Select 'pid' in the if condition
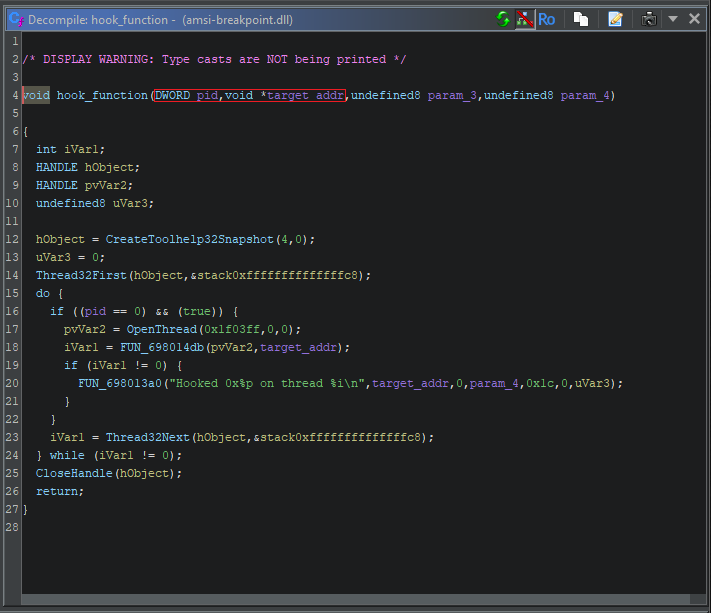This screenshot has height=613, width=711. pos(95,311)
